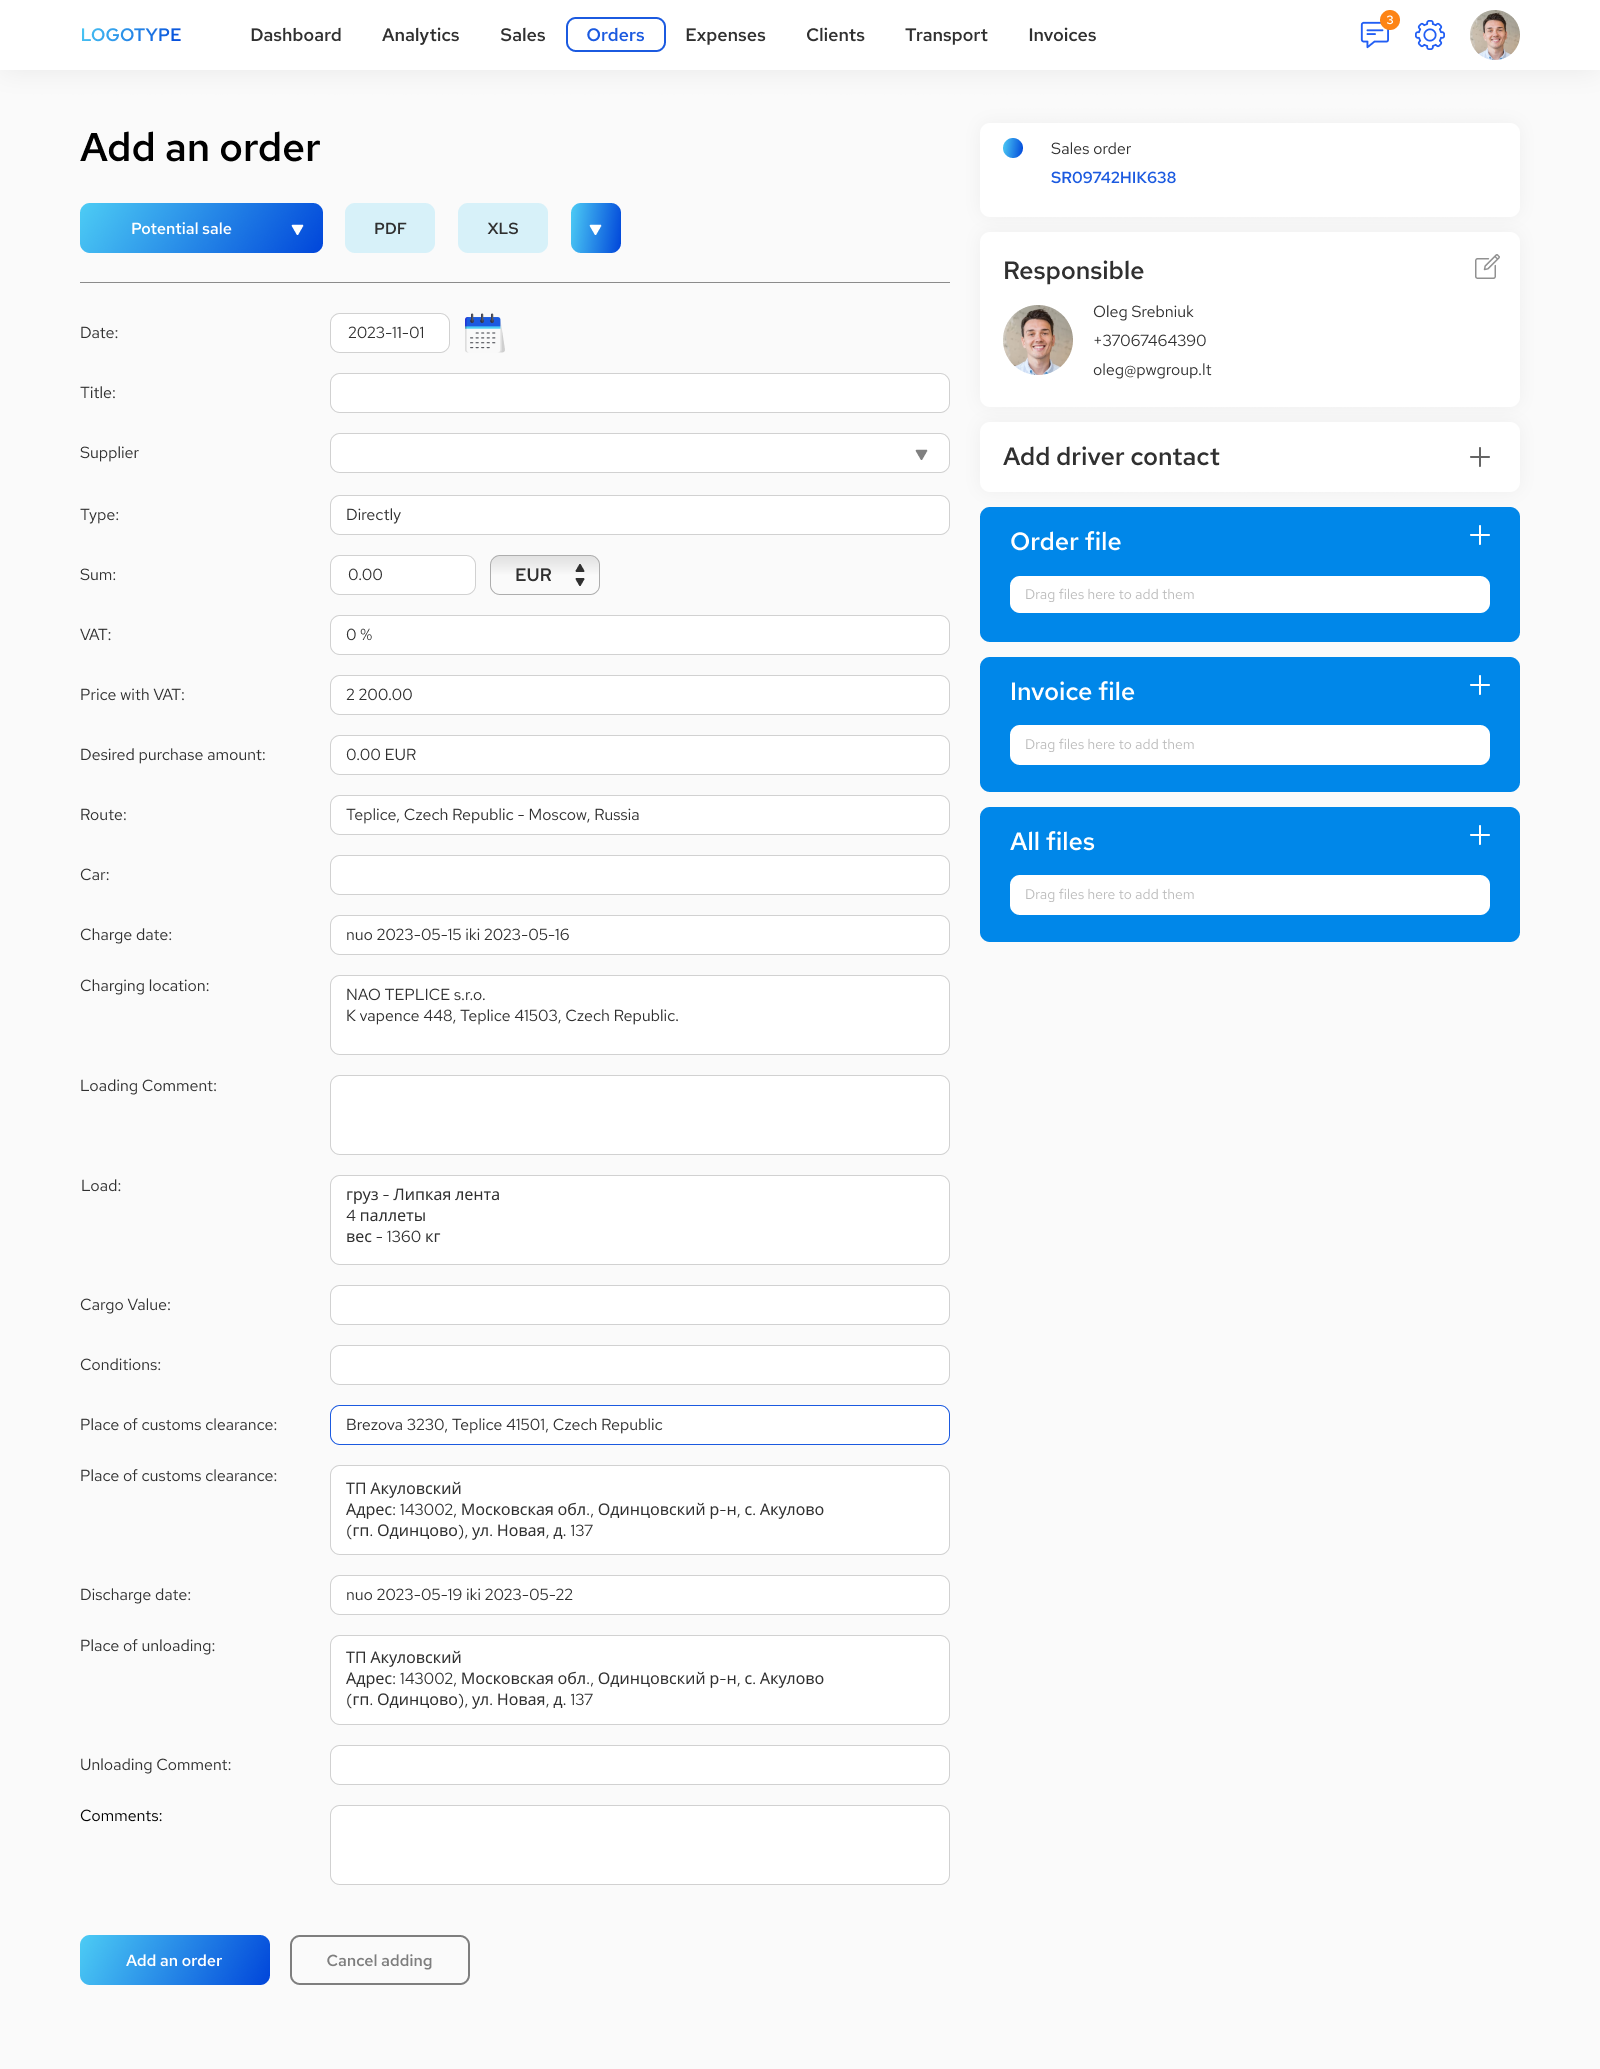Go to the Clients menu

pos(836,35)
